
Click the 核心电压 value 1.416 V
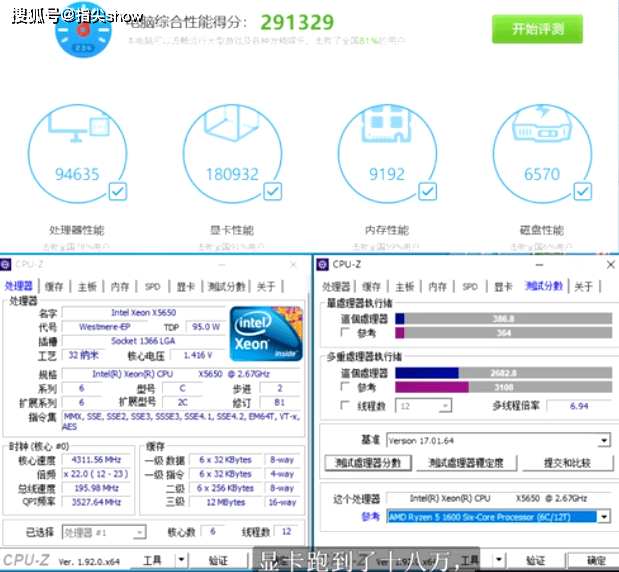198,355
